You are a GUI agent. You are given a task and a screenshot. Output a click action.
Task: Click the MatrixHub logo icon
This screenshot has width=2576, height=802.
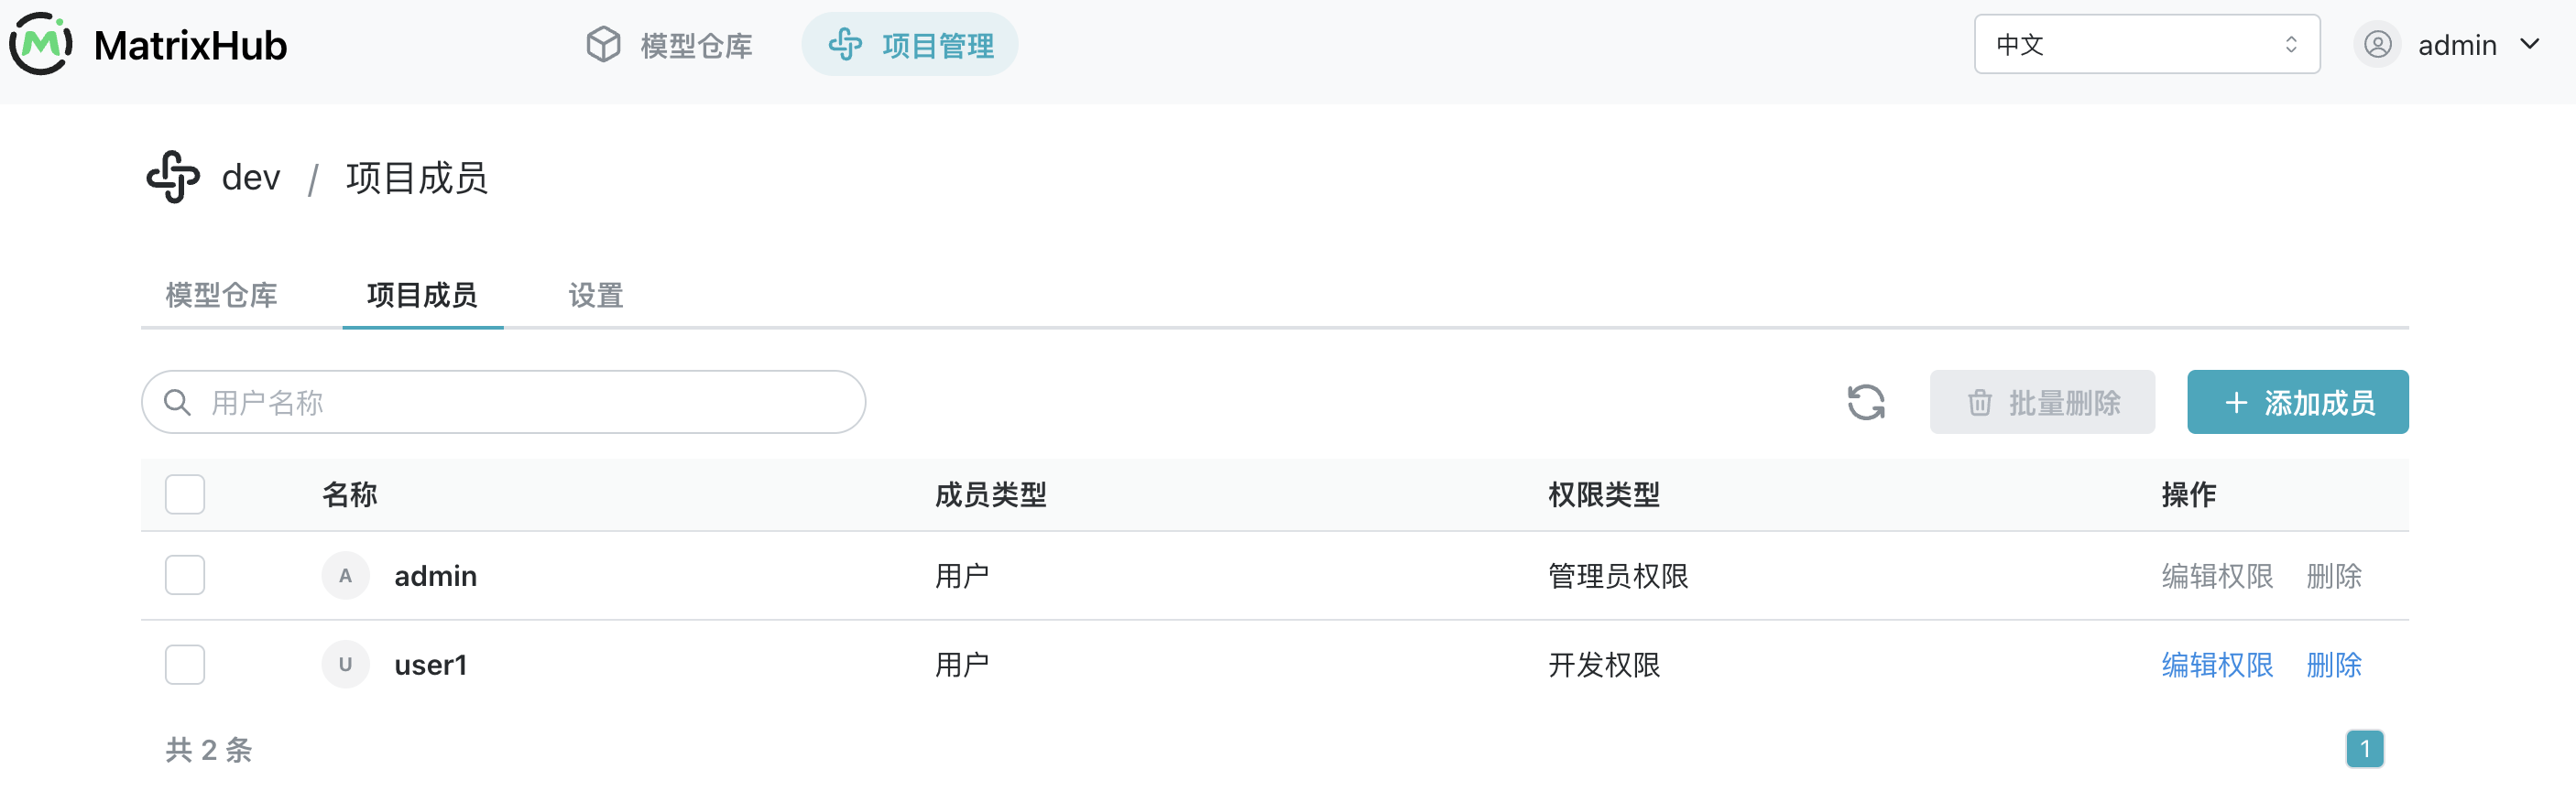point(41,44)
